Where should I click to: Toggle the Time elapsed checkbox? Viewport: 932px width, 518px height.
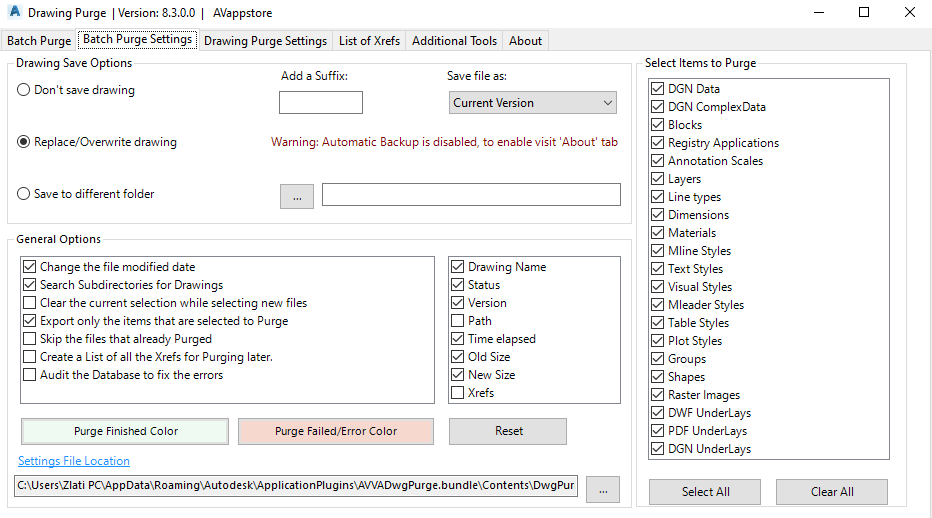pos(458,339)
